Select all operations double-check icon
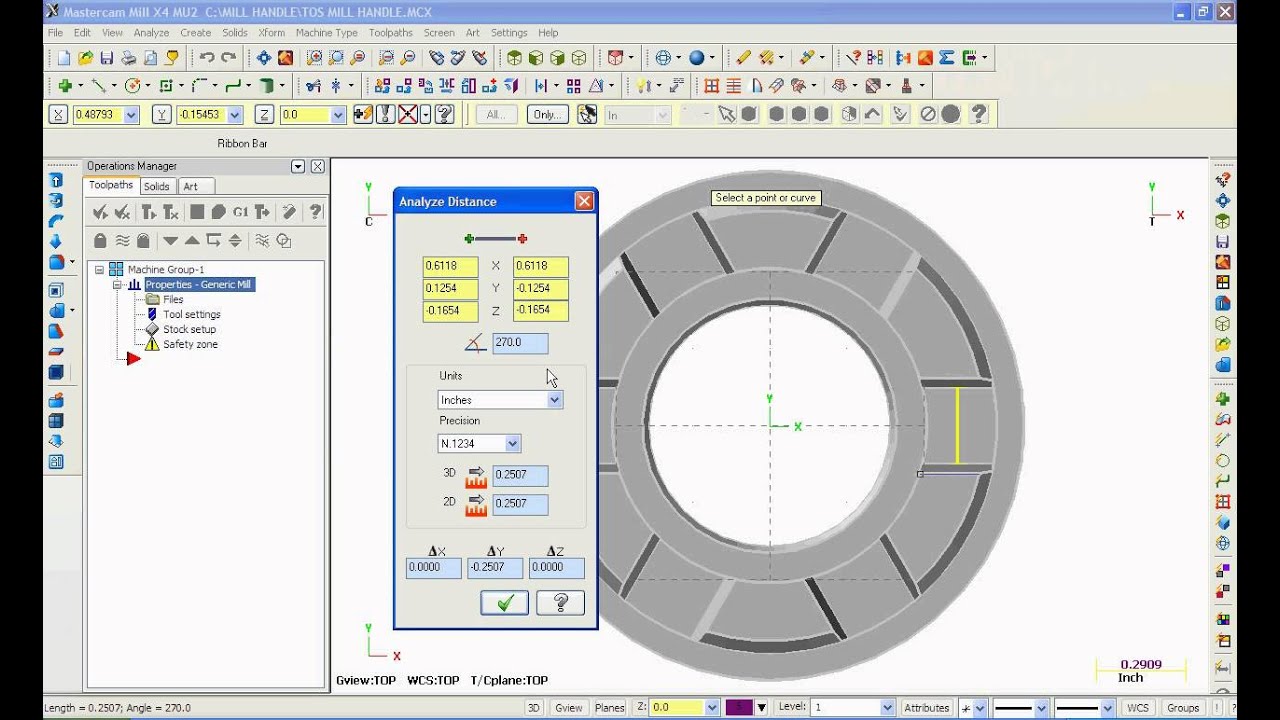 pos(100,212)
